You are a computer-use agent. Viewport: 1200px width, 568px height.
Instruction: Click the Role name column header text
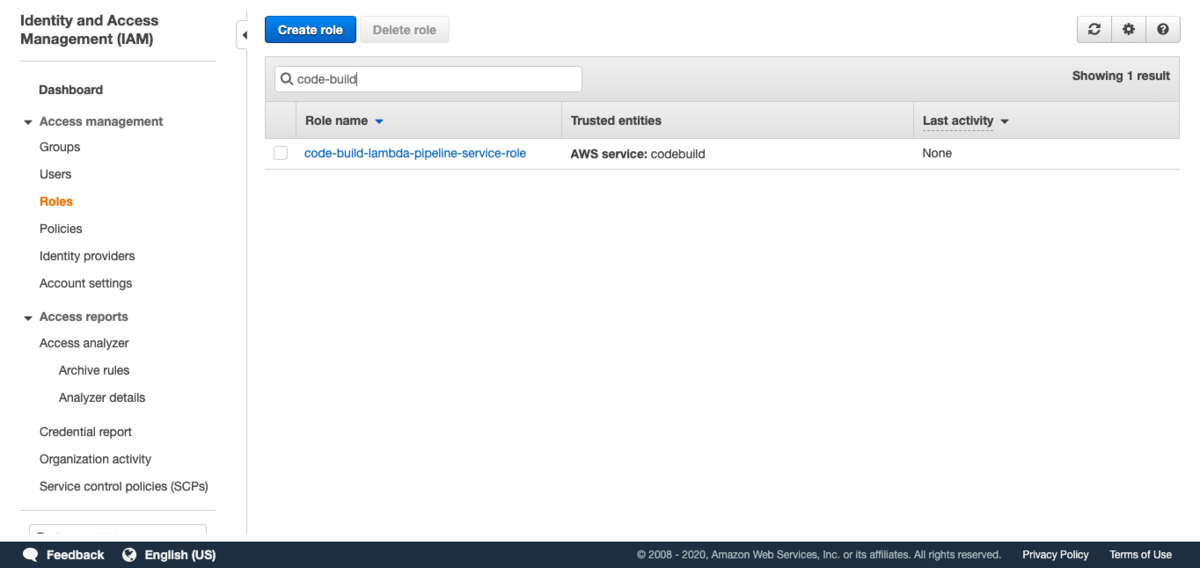[336, 121]
